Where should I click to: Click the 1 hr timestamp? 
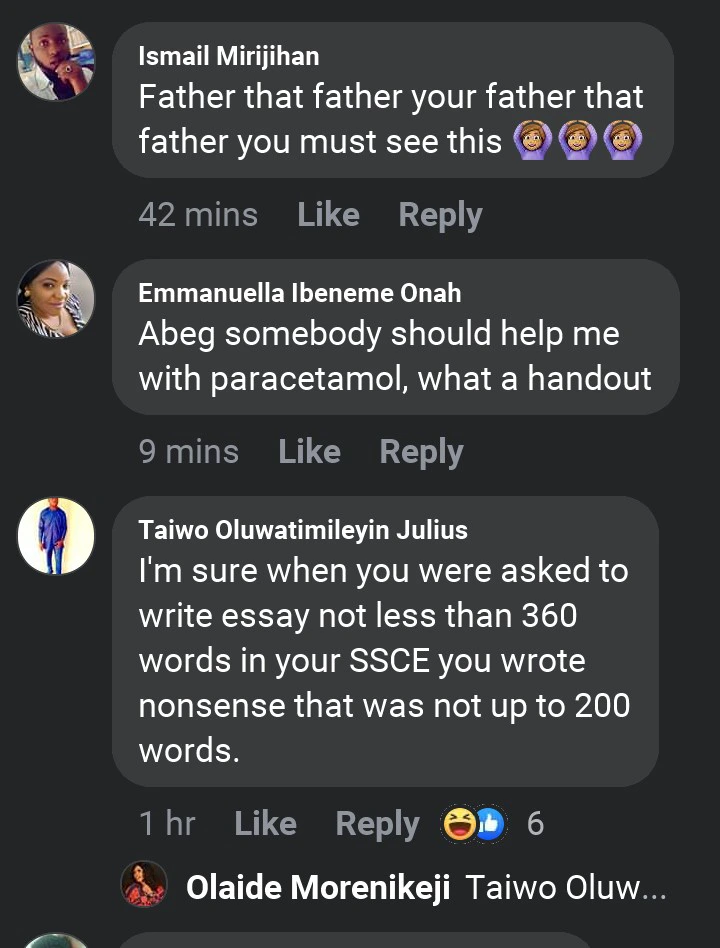pyautogui.click(x=167, y=824)
